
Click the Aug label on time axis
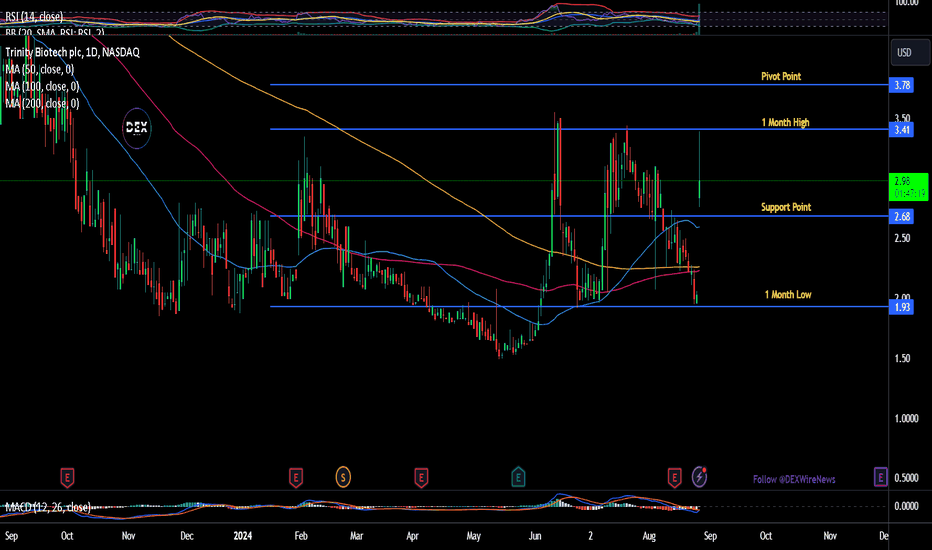649,536
